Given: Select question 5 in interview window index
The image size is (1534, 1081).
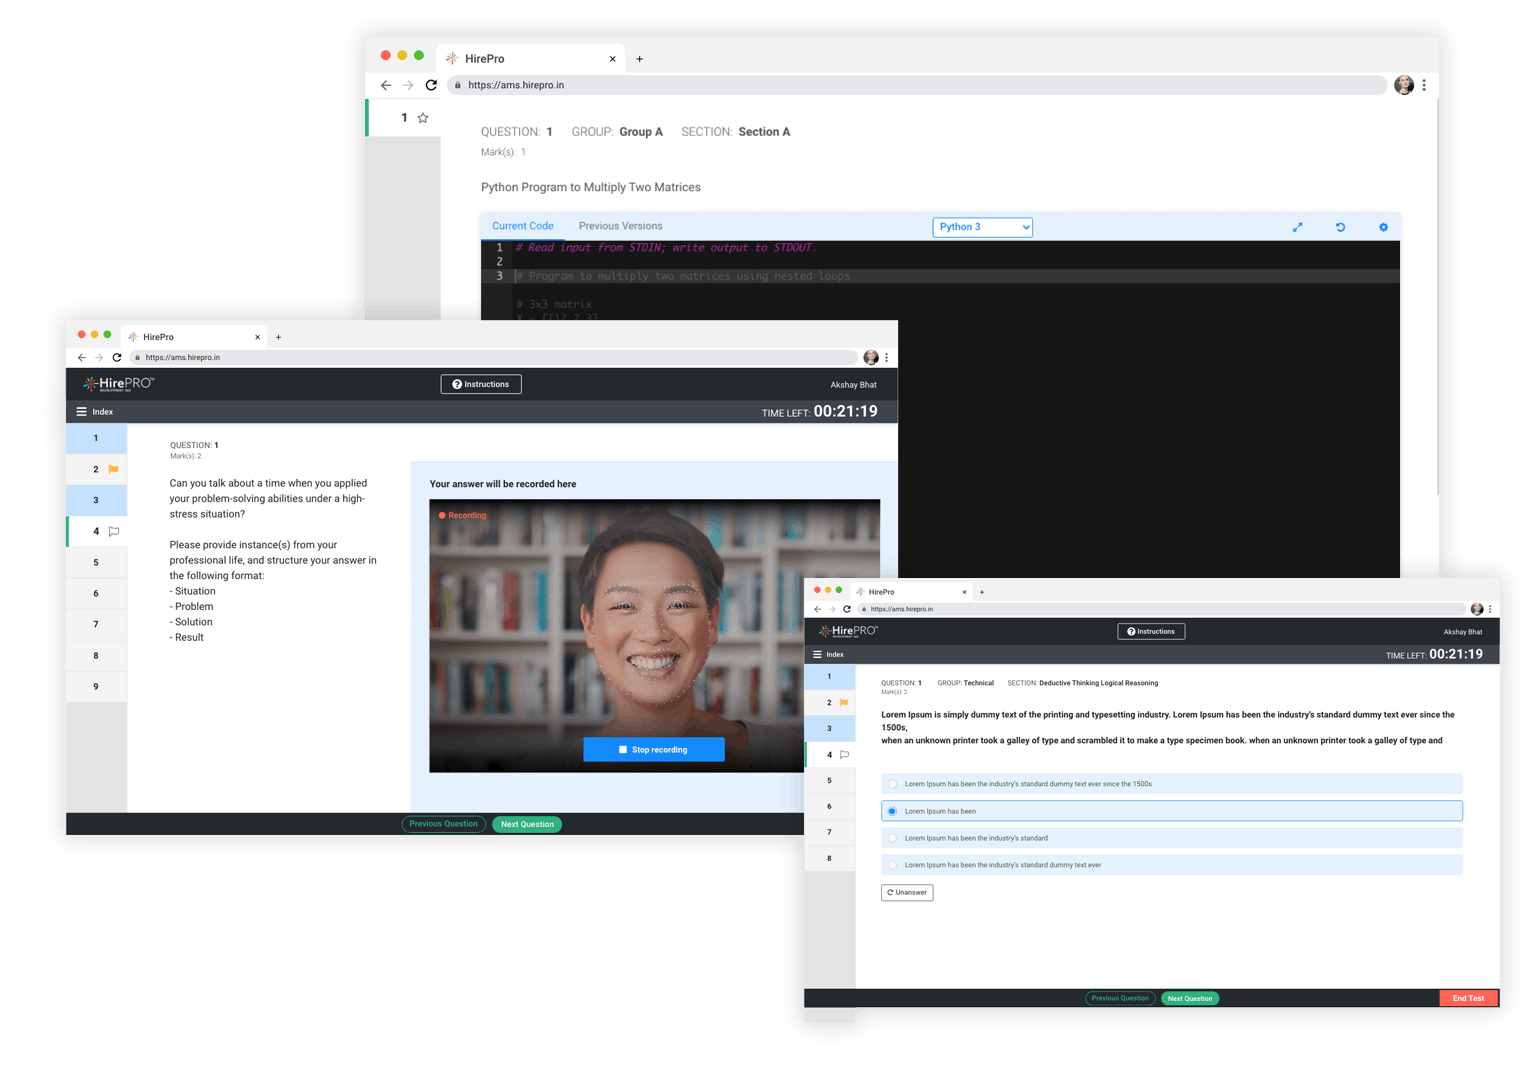Looking at the screenshot, I should point(96,562).
